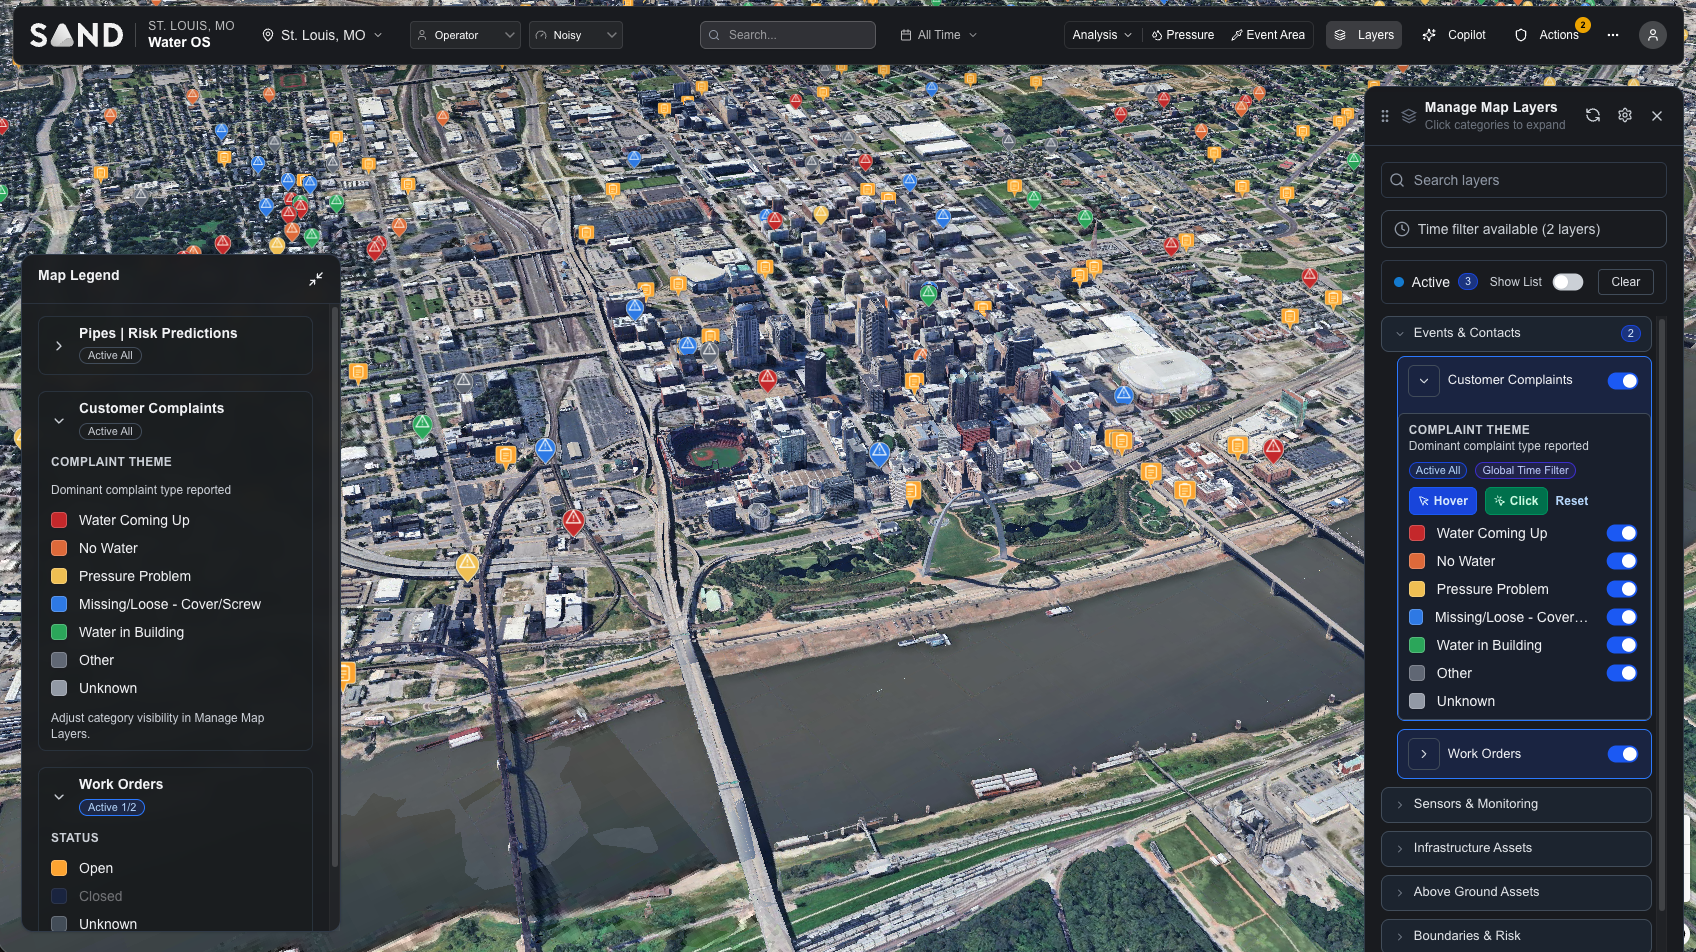Open the more options ellipsis menu
The width and height of the screenshot is (1696, 952).
pos(1613,35)
